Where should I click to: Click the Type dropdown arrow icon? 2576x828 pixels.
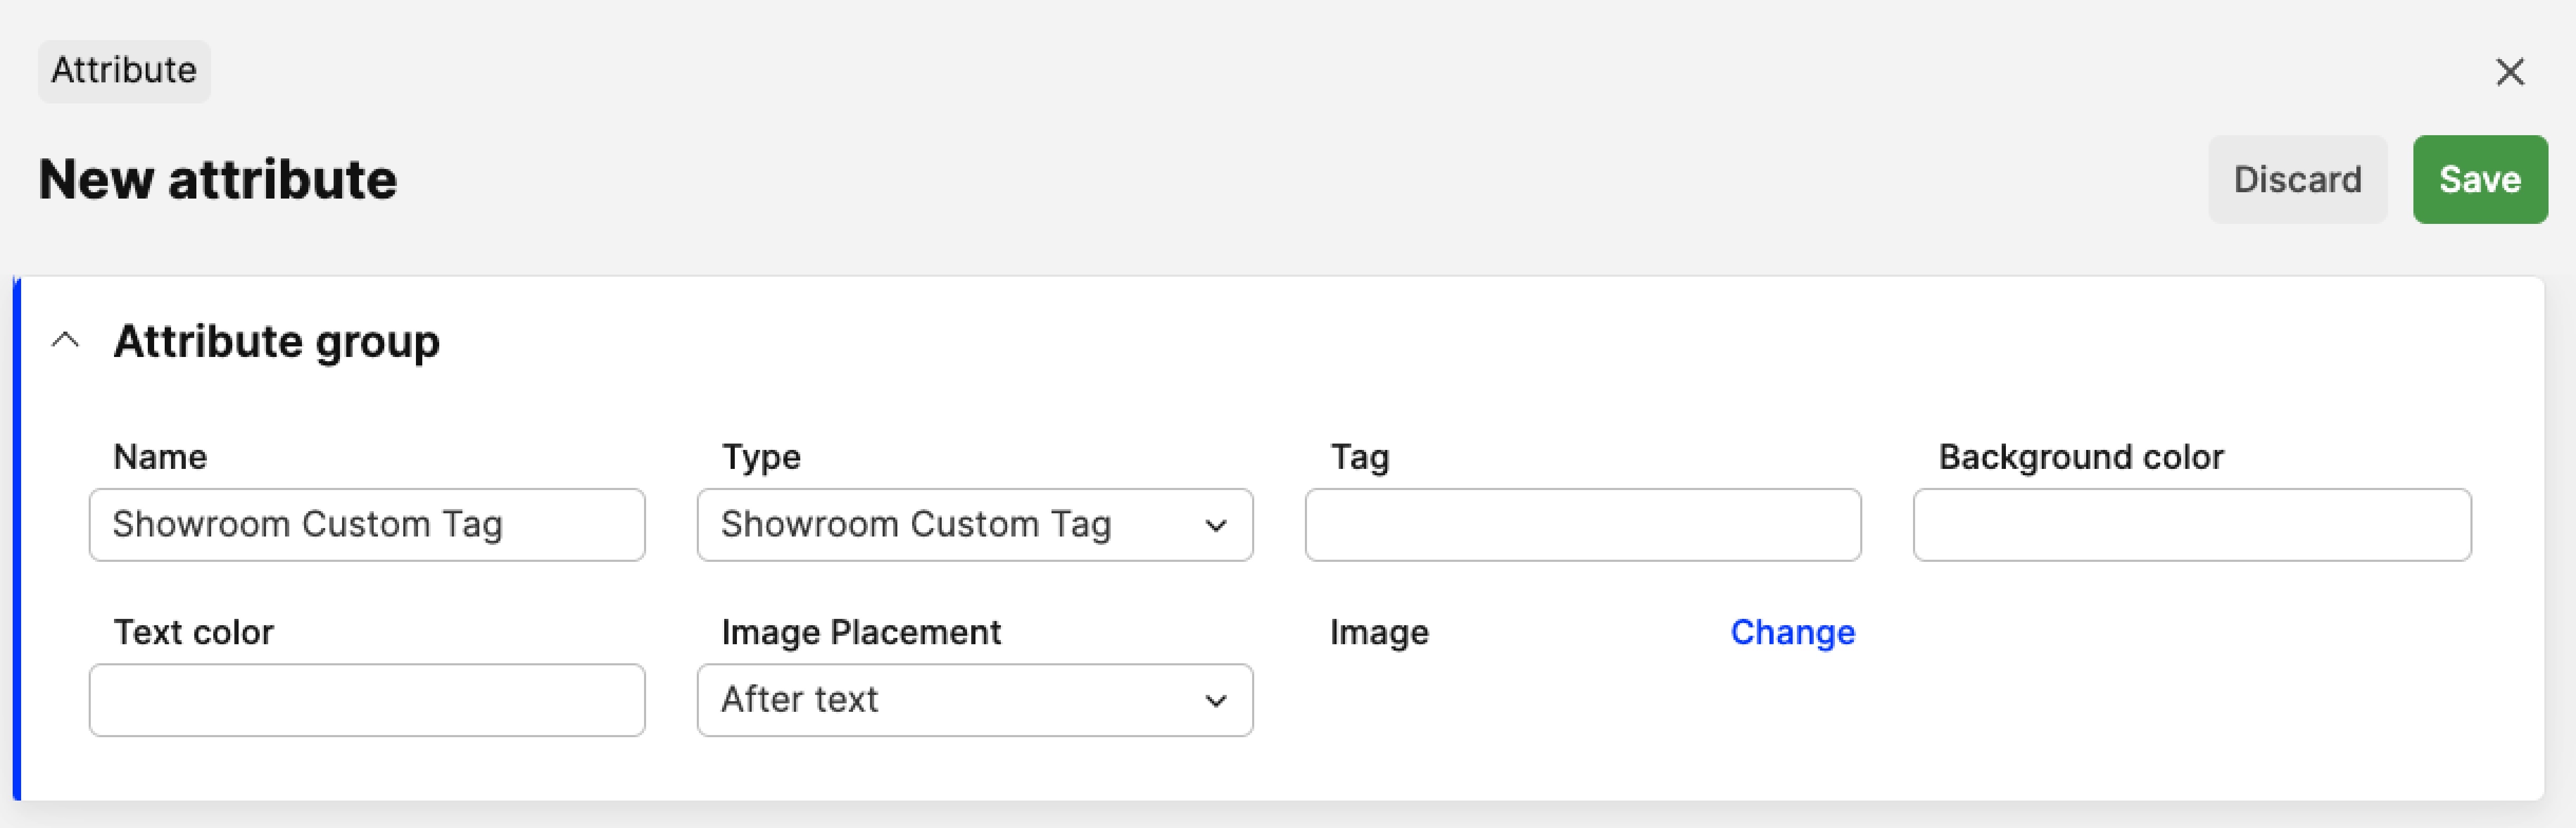coord(1215,525)
